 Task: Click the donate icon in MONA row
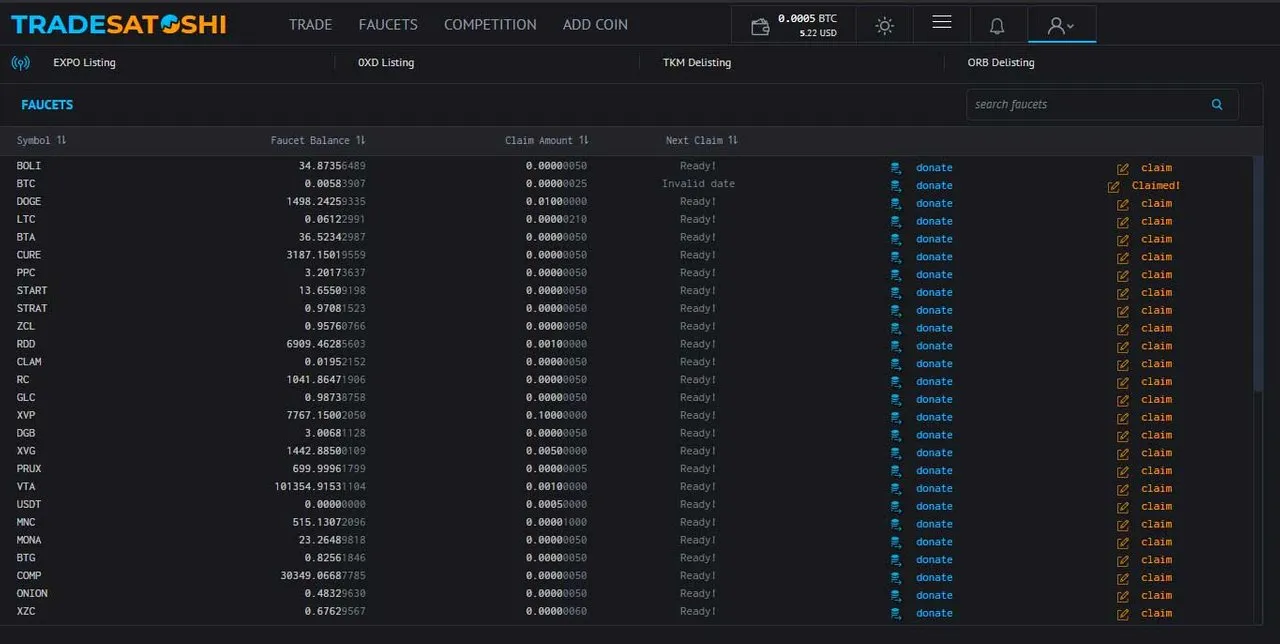click(896, 542)
